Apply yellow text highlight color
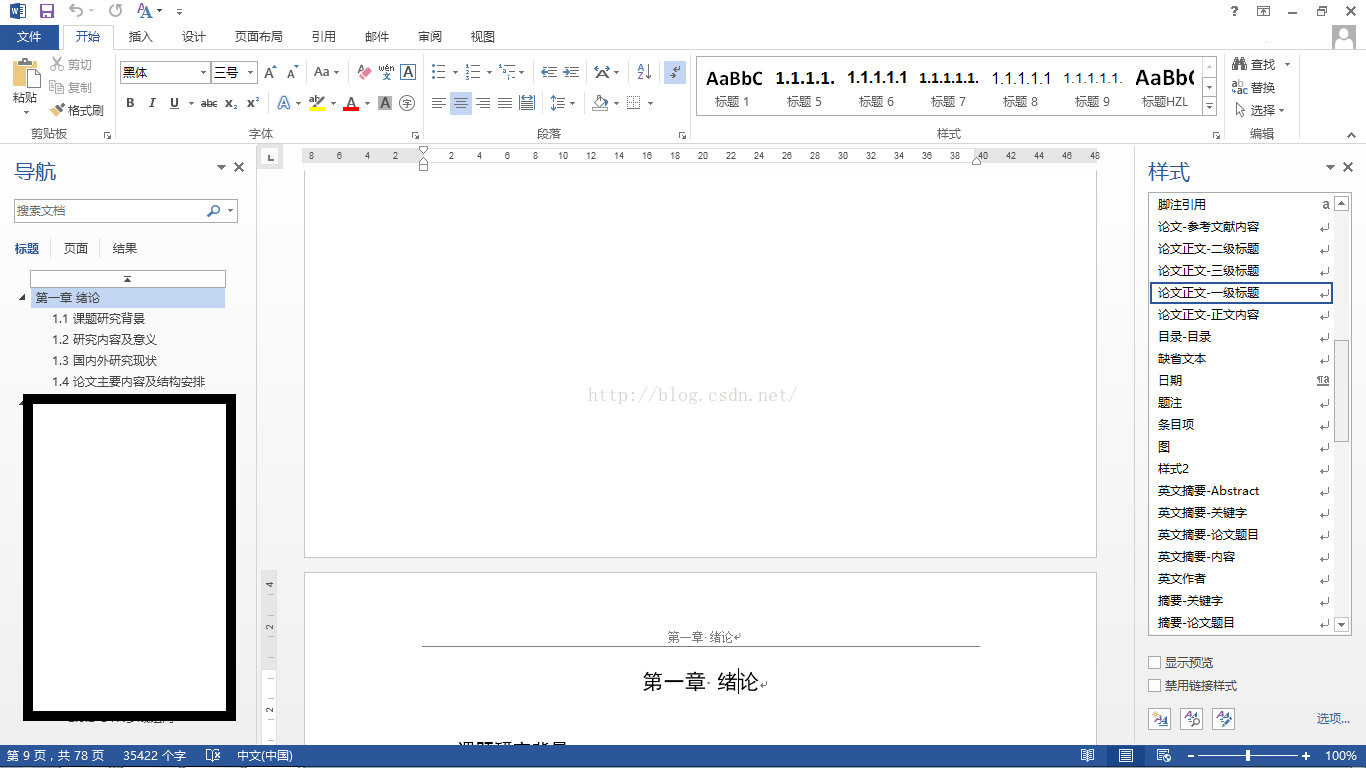Viewport: 1366px width, 768px height. point(317,103)
